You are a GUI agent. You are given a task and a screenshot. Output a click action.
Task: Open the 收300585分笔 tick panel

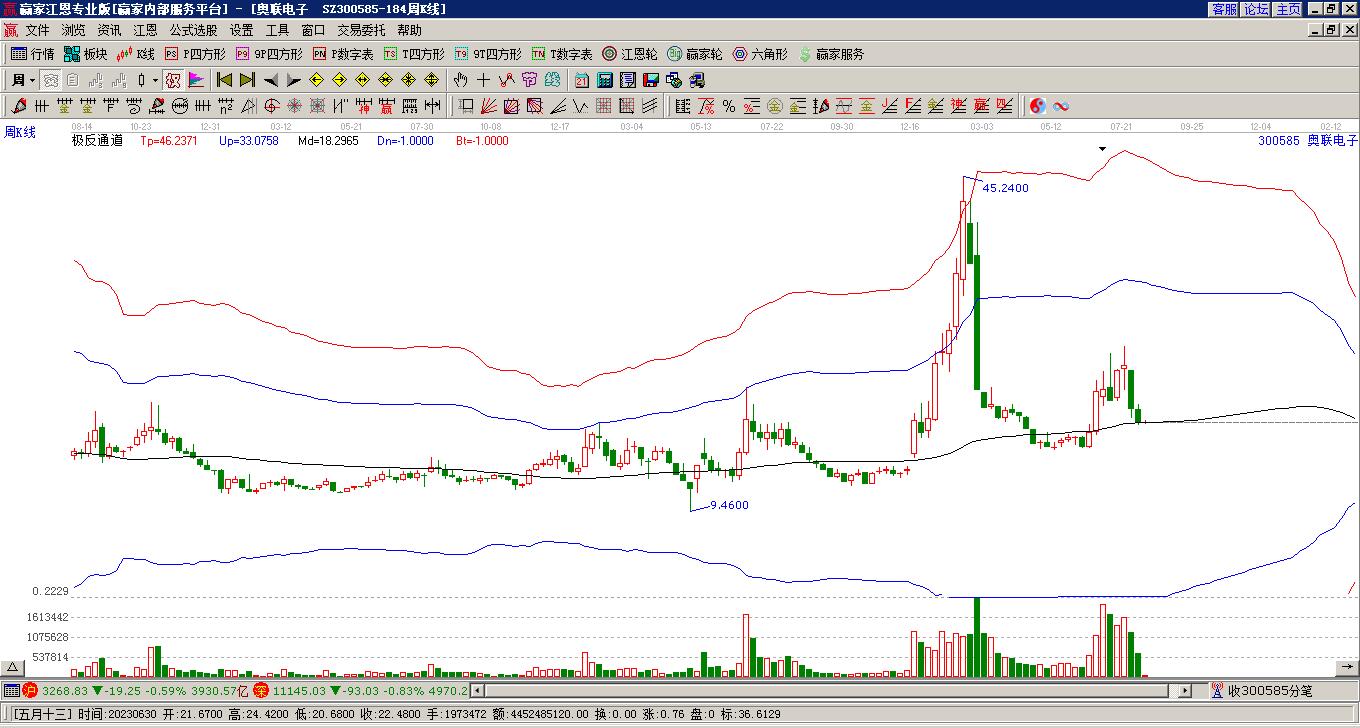(x=1261, y=690)
